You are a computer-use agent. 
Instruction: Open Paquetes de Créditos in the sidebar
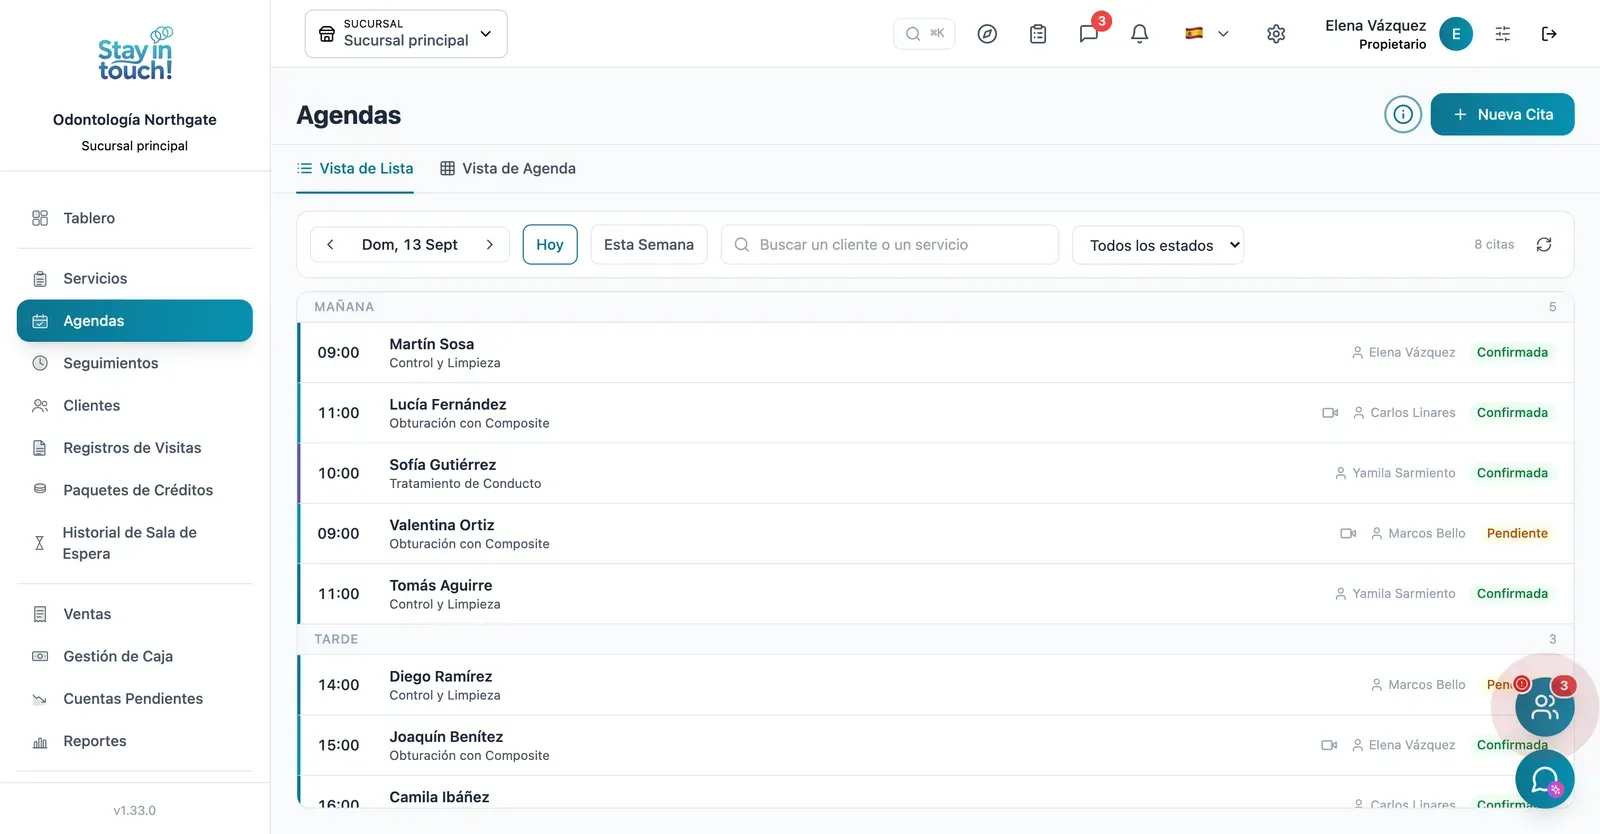tap(135, 490)
